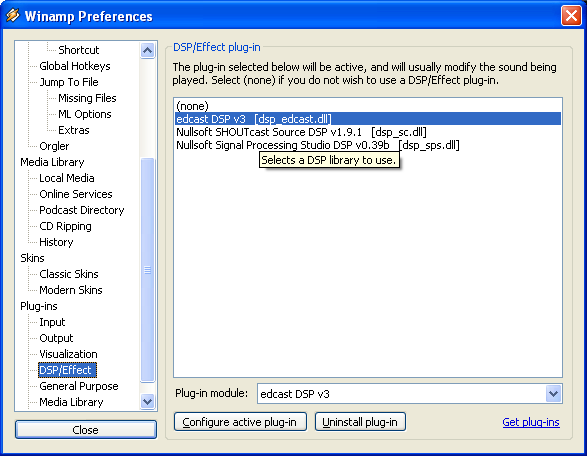Screen dimensions: 587x456
Task: Click the Plug-in module combo box field
Action: [410, 393]
